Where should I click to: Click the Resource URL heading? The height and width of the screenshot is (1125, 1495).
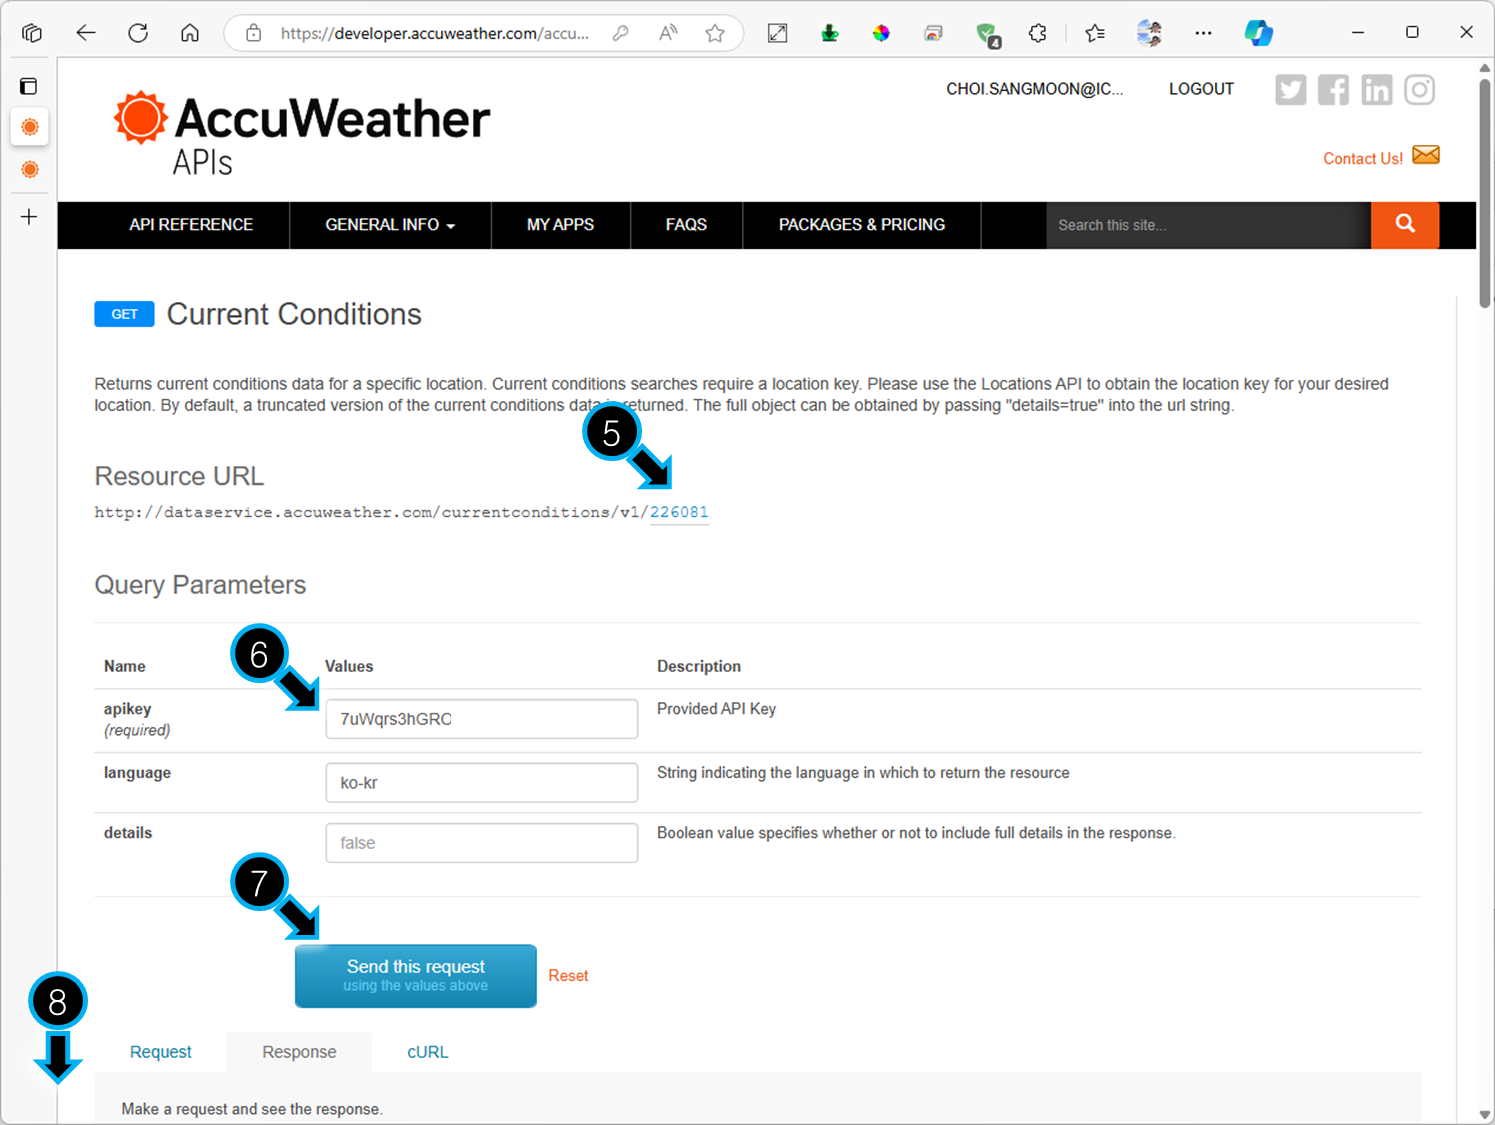179,476
